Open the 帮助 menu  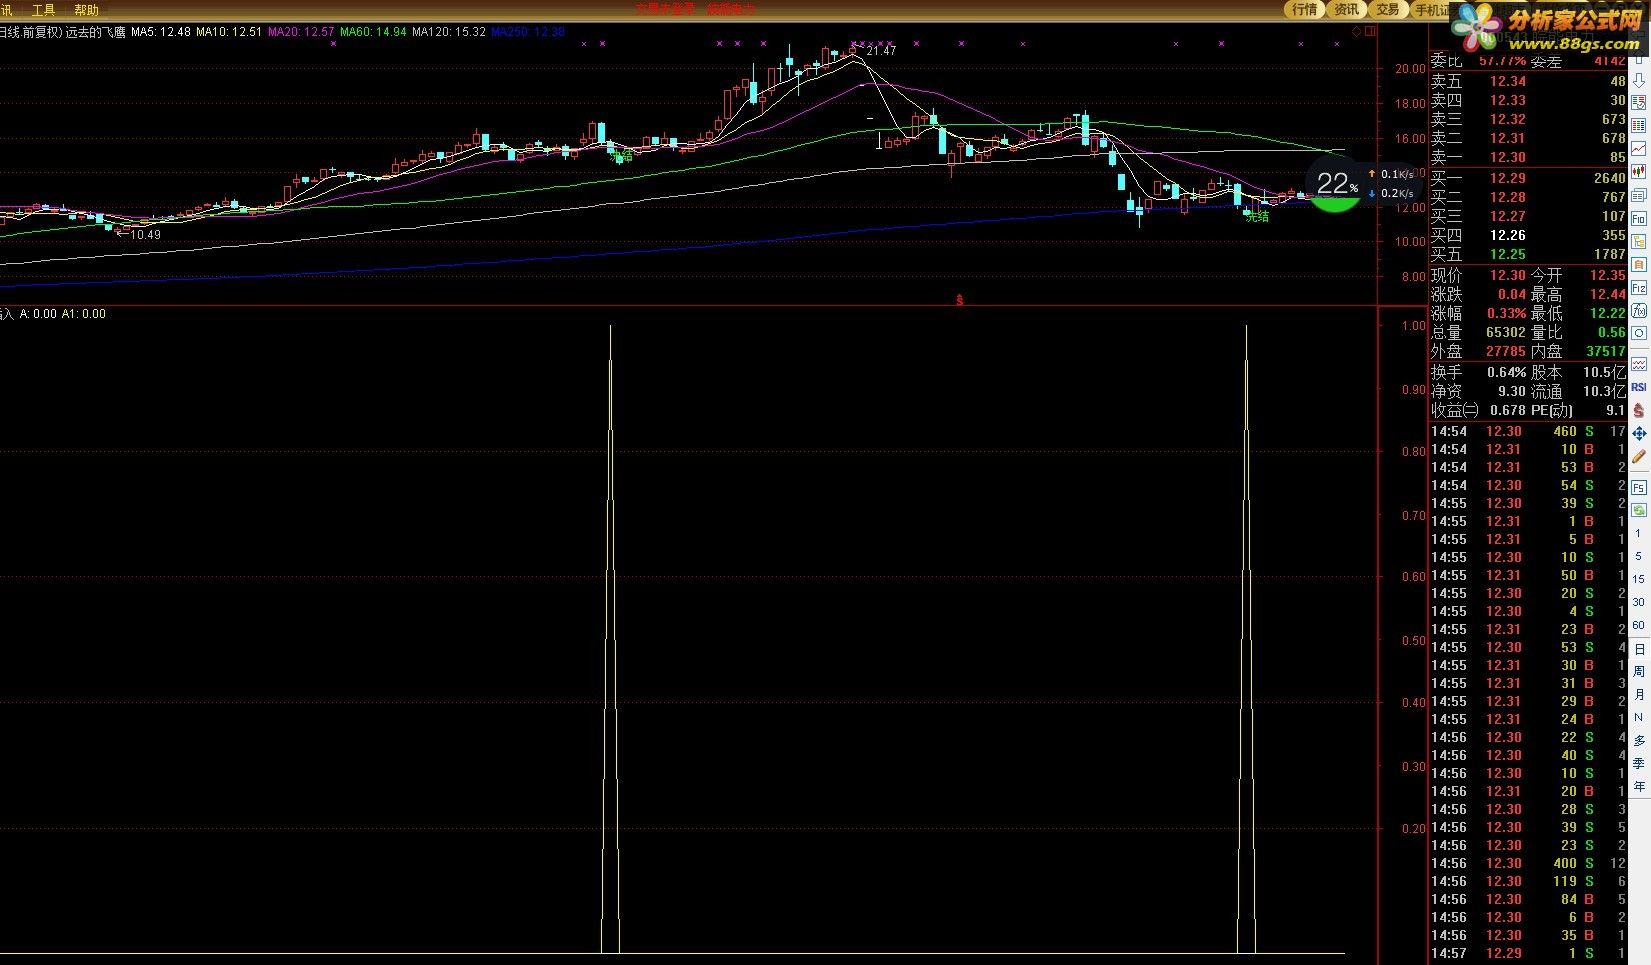click(87, 10)
